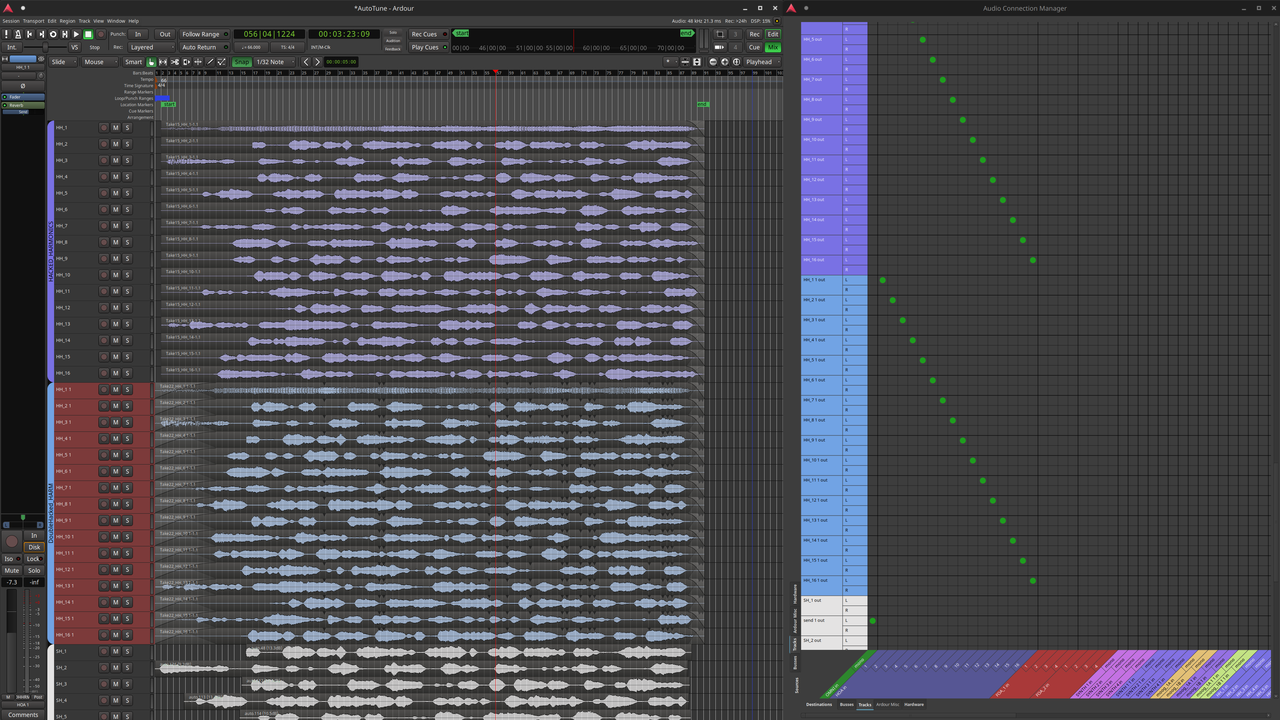Click the metronome icon in transport bar
Screen dimensions: 1280x720
[x=19, y=34]
